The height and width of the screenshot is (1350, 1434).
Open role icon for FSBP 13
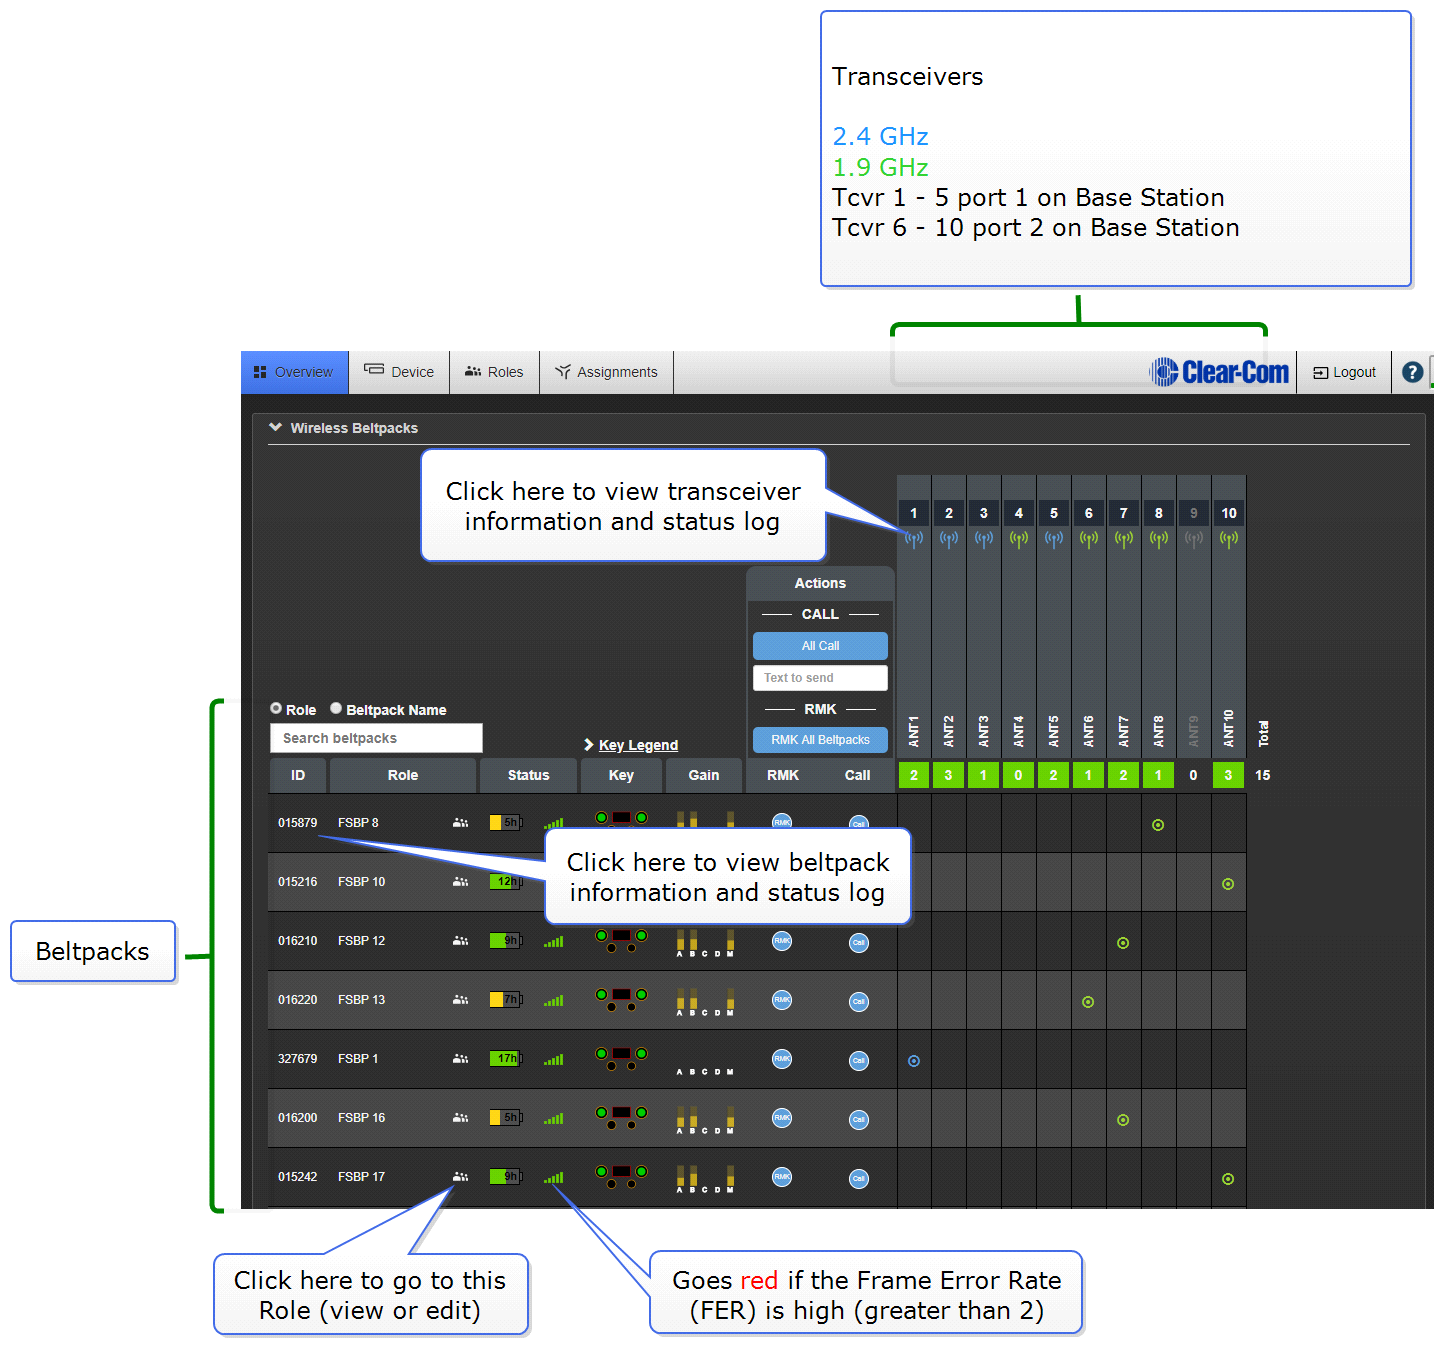(460, 1000)
